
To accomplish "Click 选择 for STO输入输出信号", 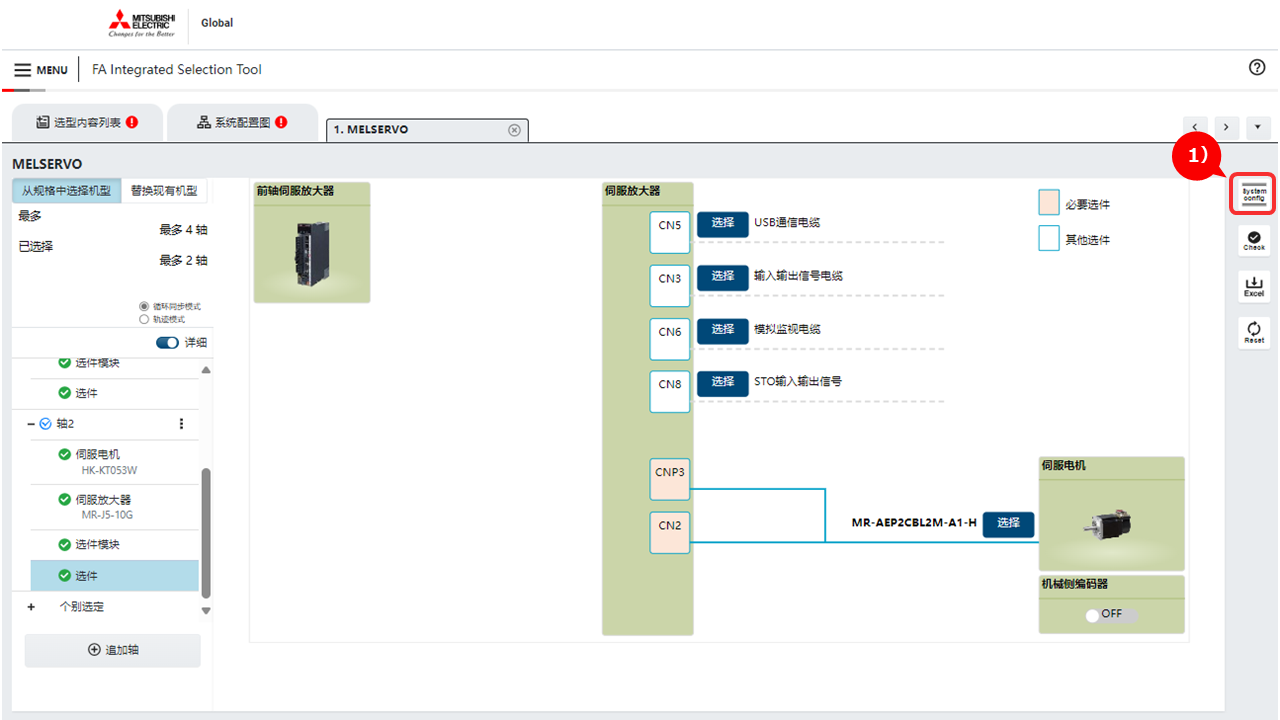I will tap(723, 383).
